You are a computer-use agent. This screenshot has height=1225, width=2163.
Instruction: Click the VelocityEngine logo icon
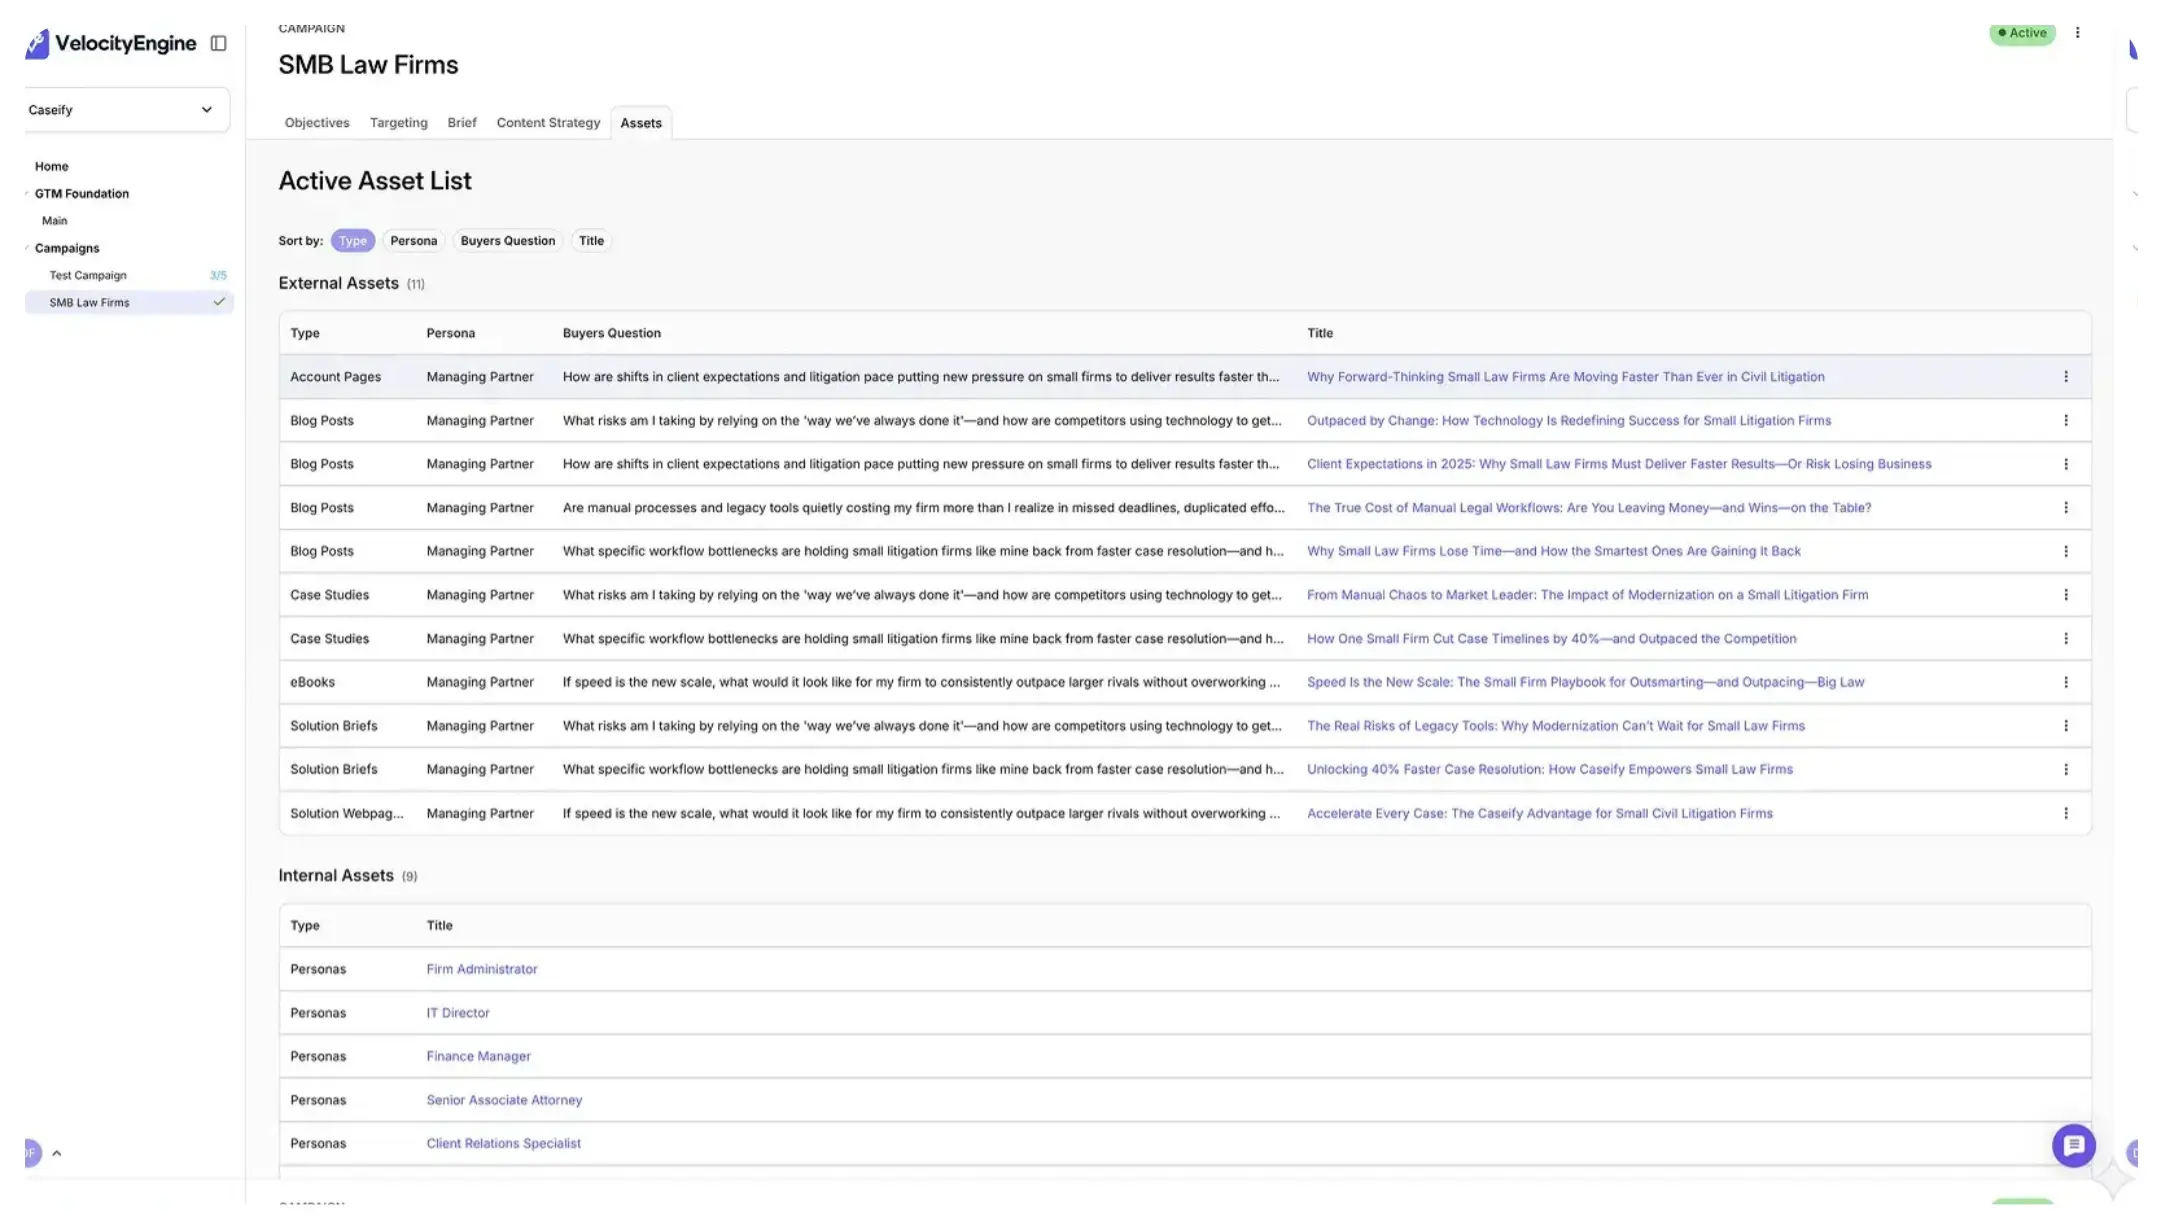tap(37, 43)
